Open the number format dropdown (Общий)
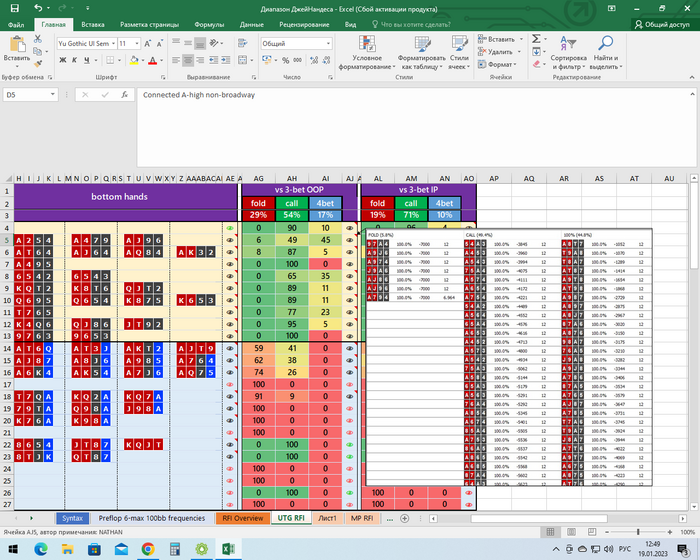The height and width of the screenshot is (560, 700). pyautogui.click(x=328, y=43)
